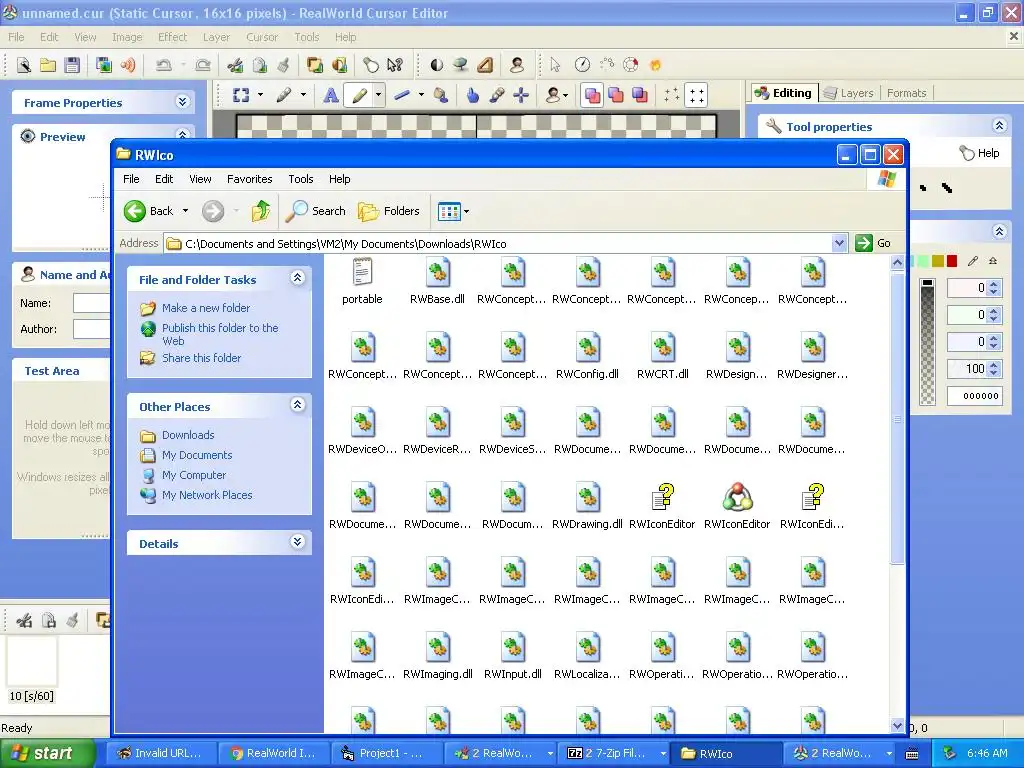Toggle the boxed four-dots grid button
Viewport: 1024px width, 768px height.
696,95
